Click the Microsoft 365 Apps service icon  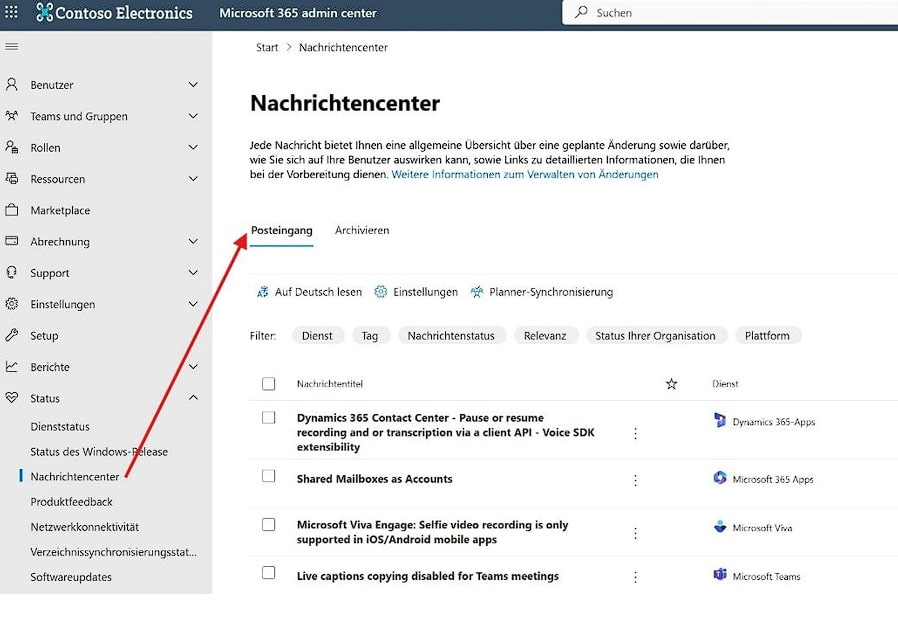point(720,478)
